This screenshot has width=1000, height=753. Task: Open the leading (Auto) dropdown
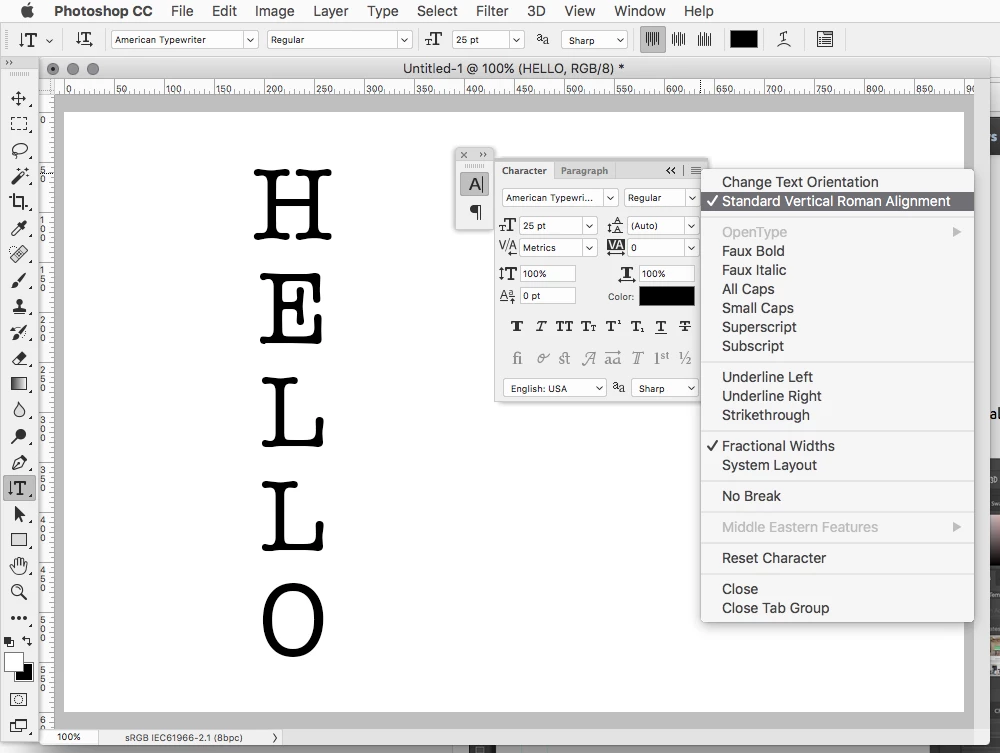pos(691,226)
